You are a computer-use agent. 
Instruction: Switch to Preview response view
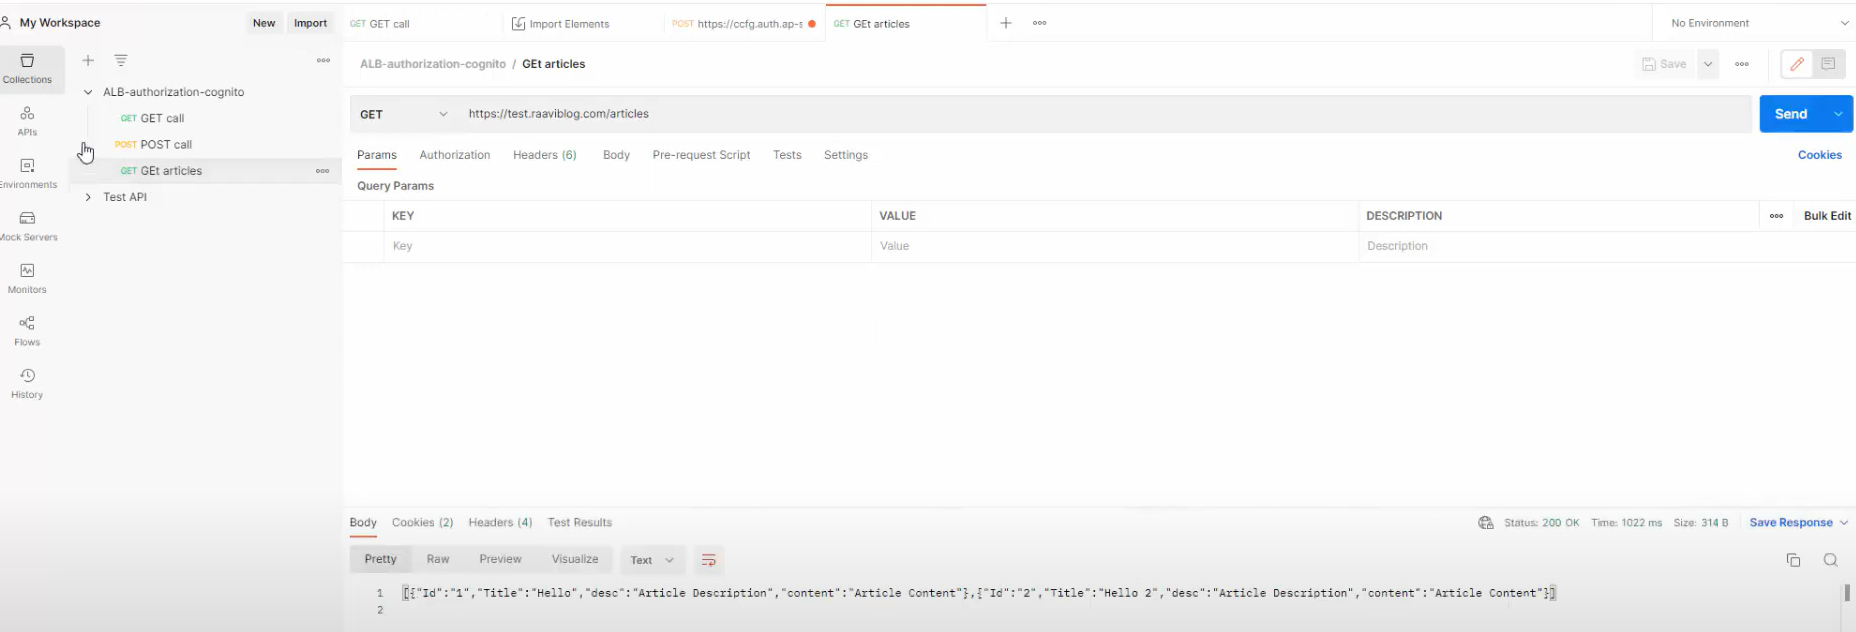point(500,560)
